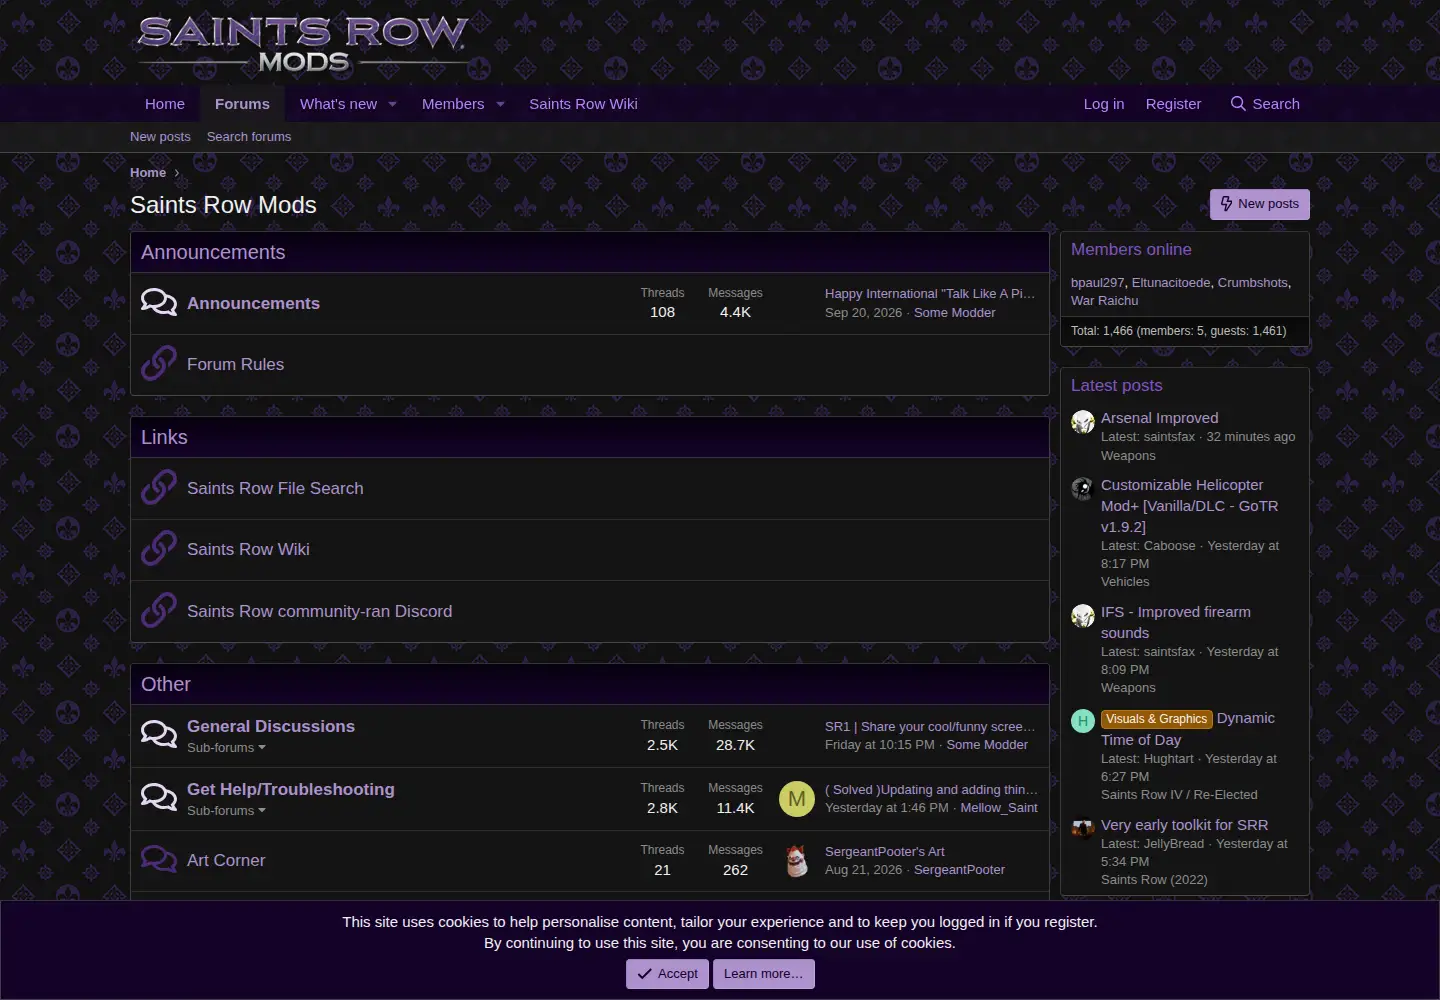Click the magnifier Search icon
The image size is (1440, 1000).
1238,104
